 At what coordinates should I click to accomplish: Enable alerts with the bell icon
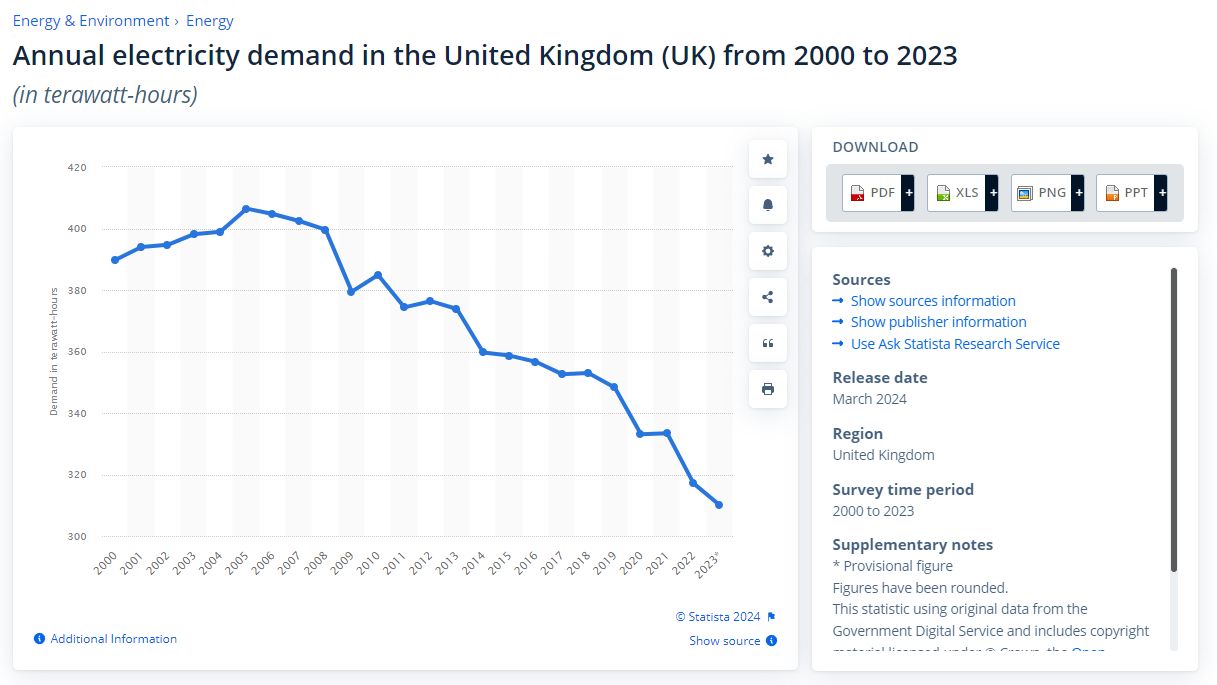coord(767,204)
